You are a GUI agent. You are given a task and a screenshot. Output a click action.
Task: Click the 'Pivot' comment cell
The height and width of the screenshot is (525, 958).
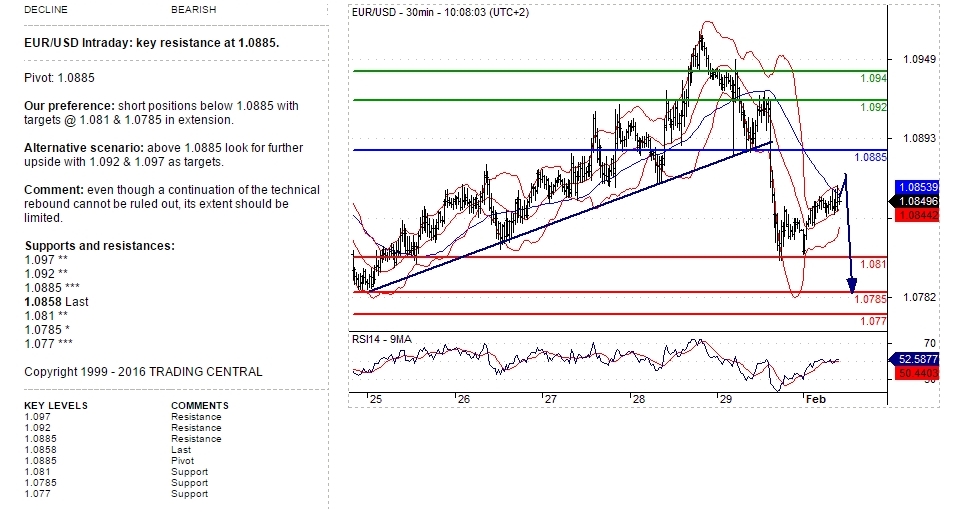[182, 461]
